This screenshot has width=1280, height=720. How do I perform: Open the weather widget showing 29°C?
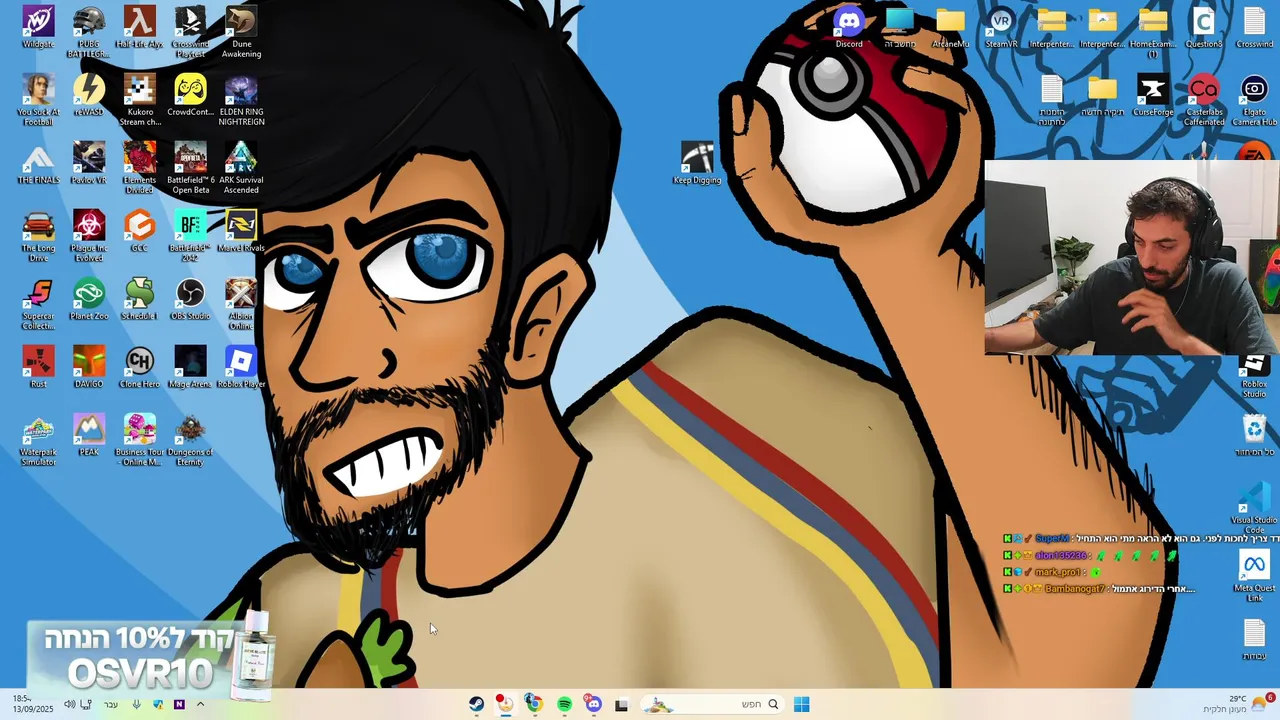pyautogui.click(x=1236, y=704)
